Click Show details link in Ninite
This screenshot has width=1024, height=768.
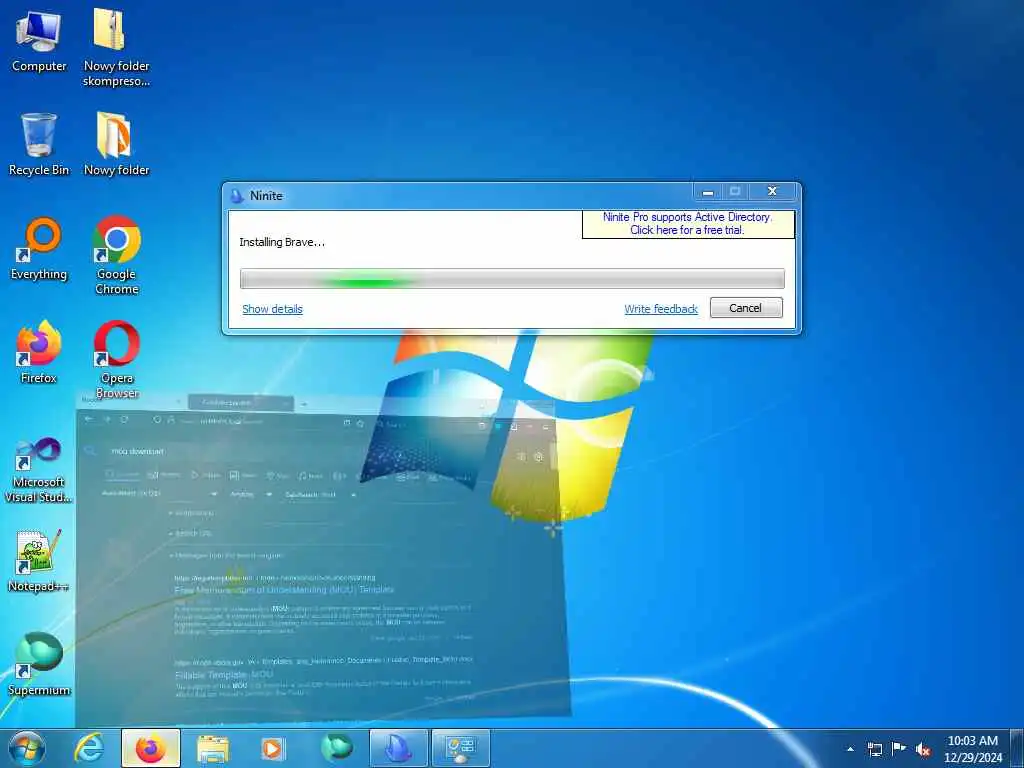[x=272, y=309]
